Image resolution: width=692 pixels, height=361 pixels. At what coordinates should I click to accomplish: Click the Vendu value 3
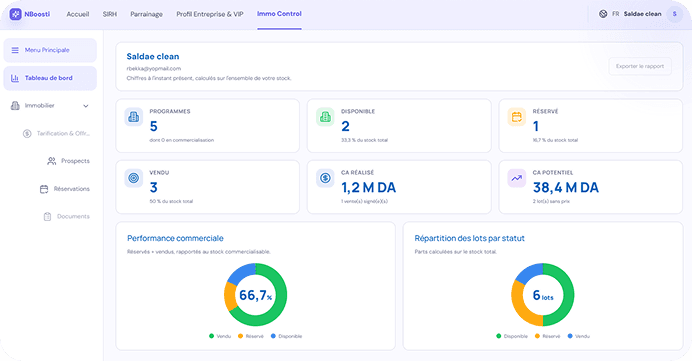coord(154,188)
